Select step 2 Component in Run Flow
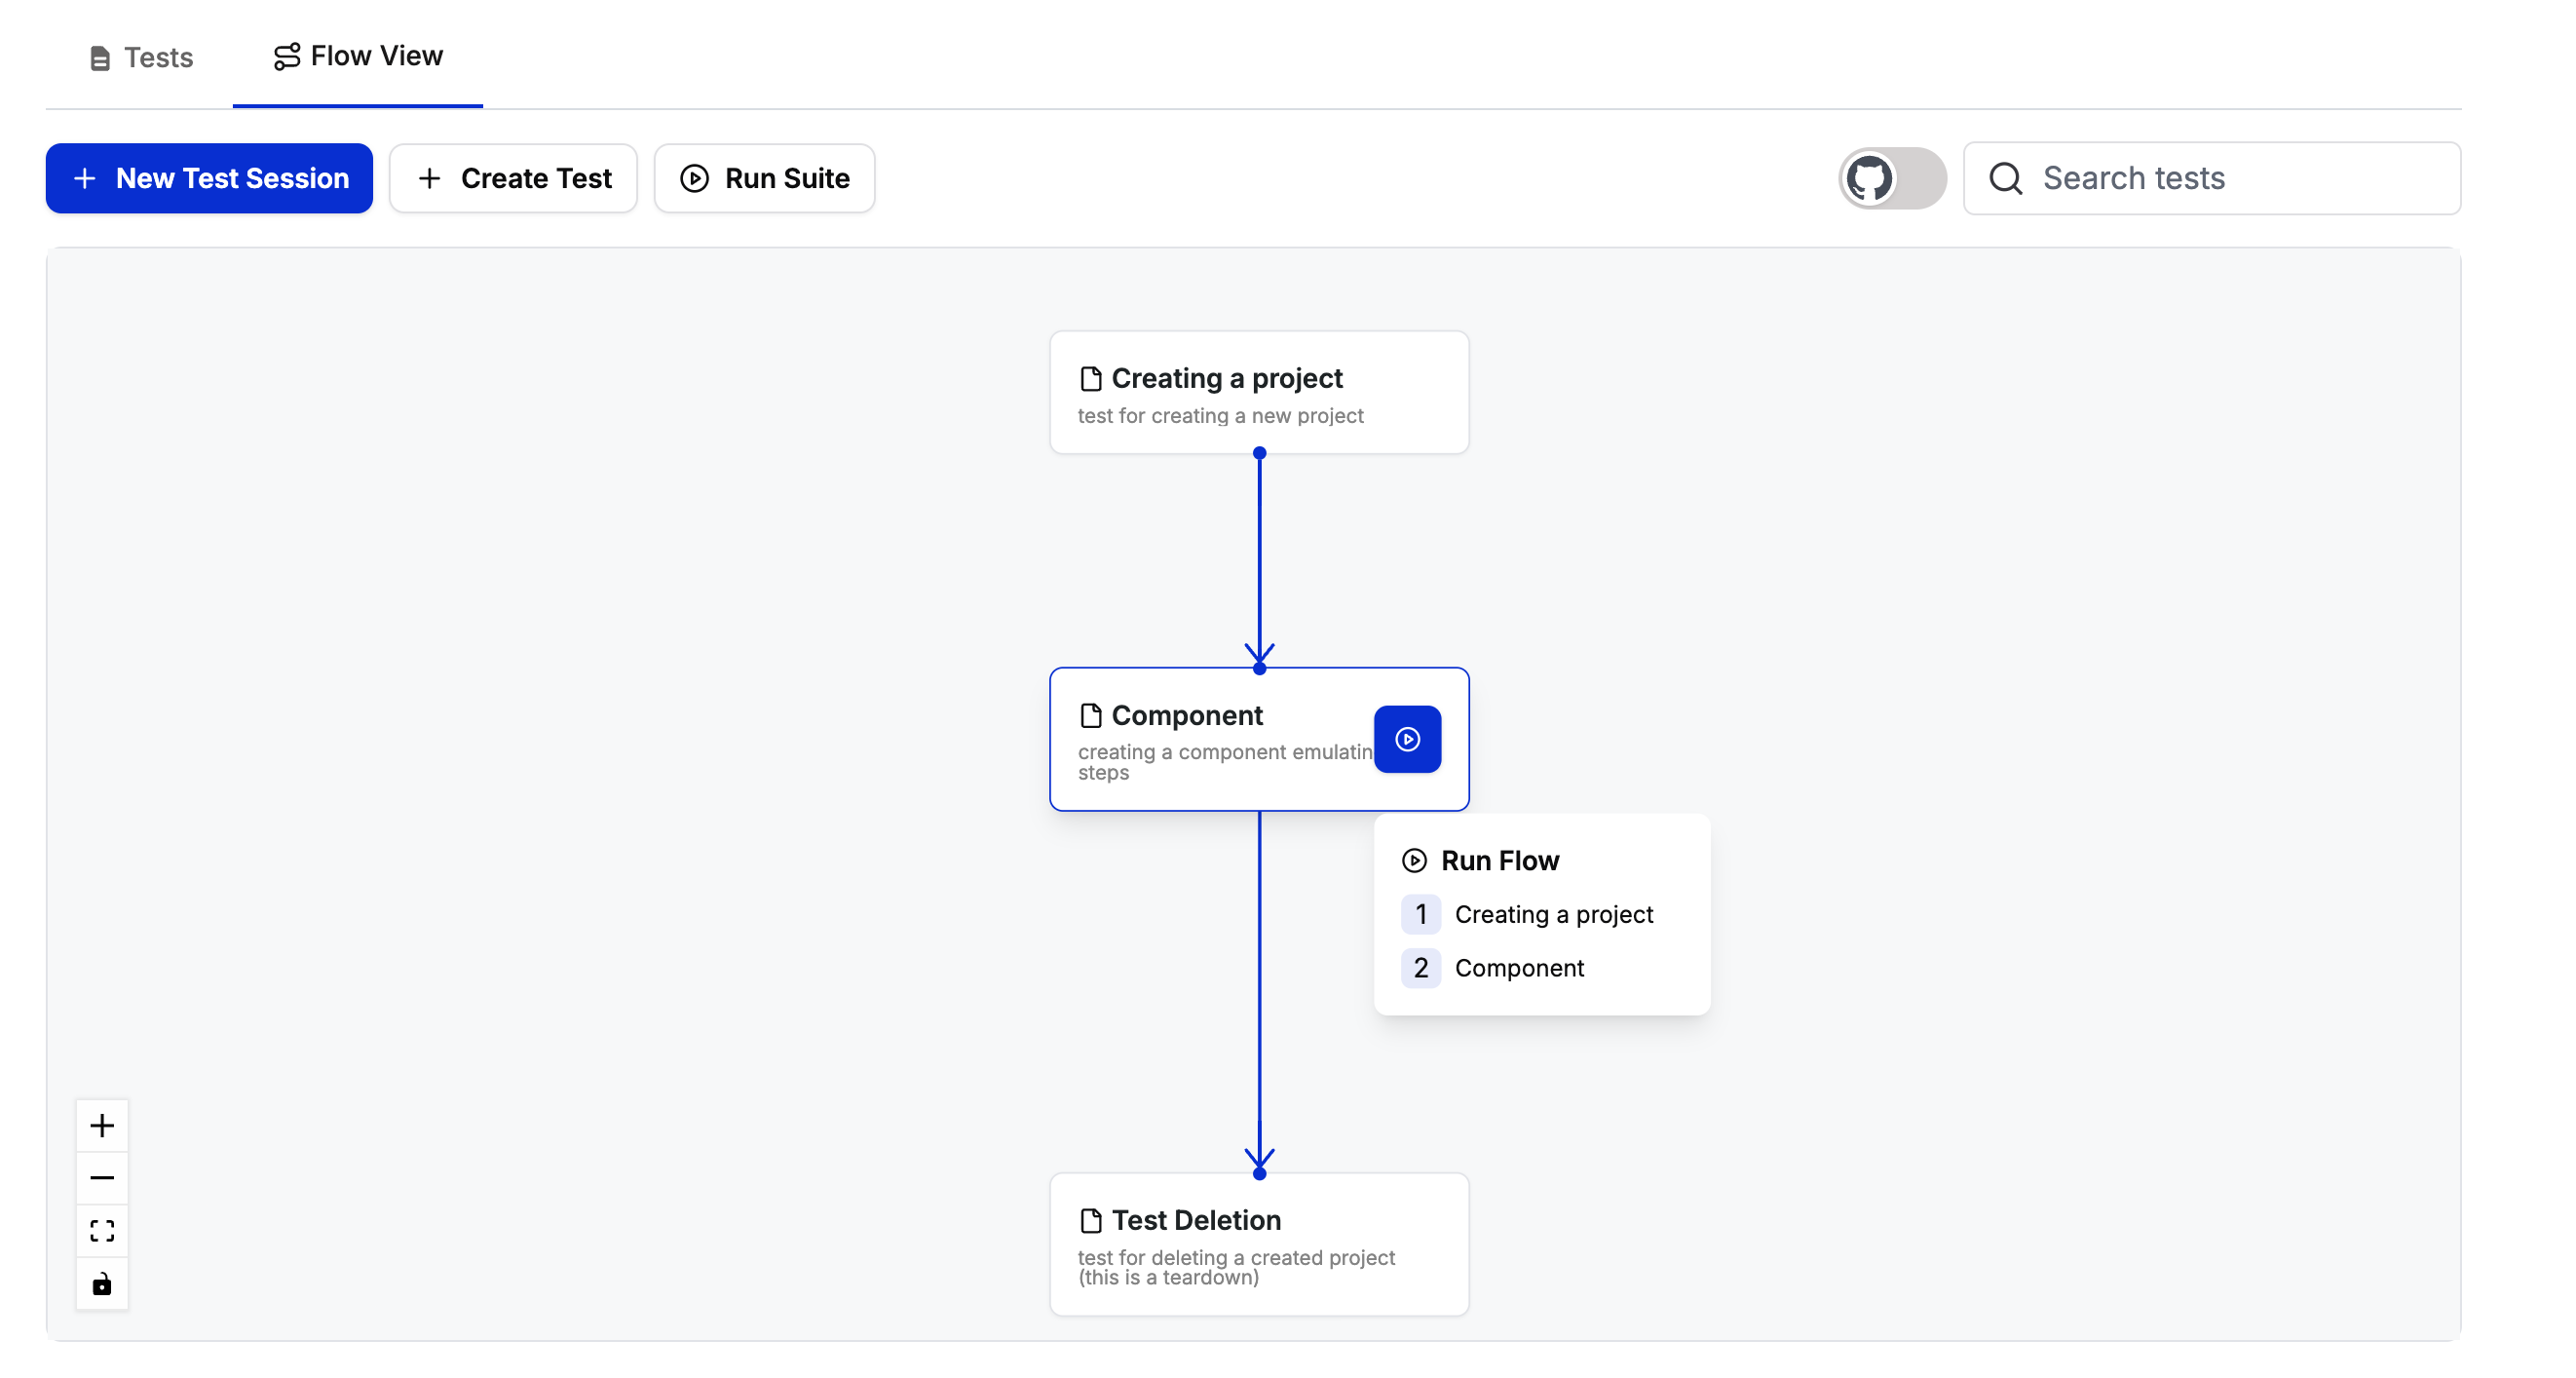 1518,968
